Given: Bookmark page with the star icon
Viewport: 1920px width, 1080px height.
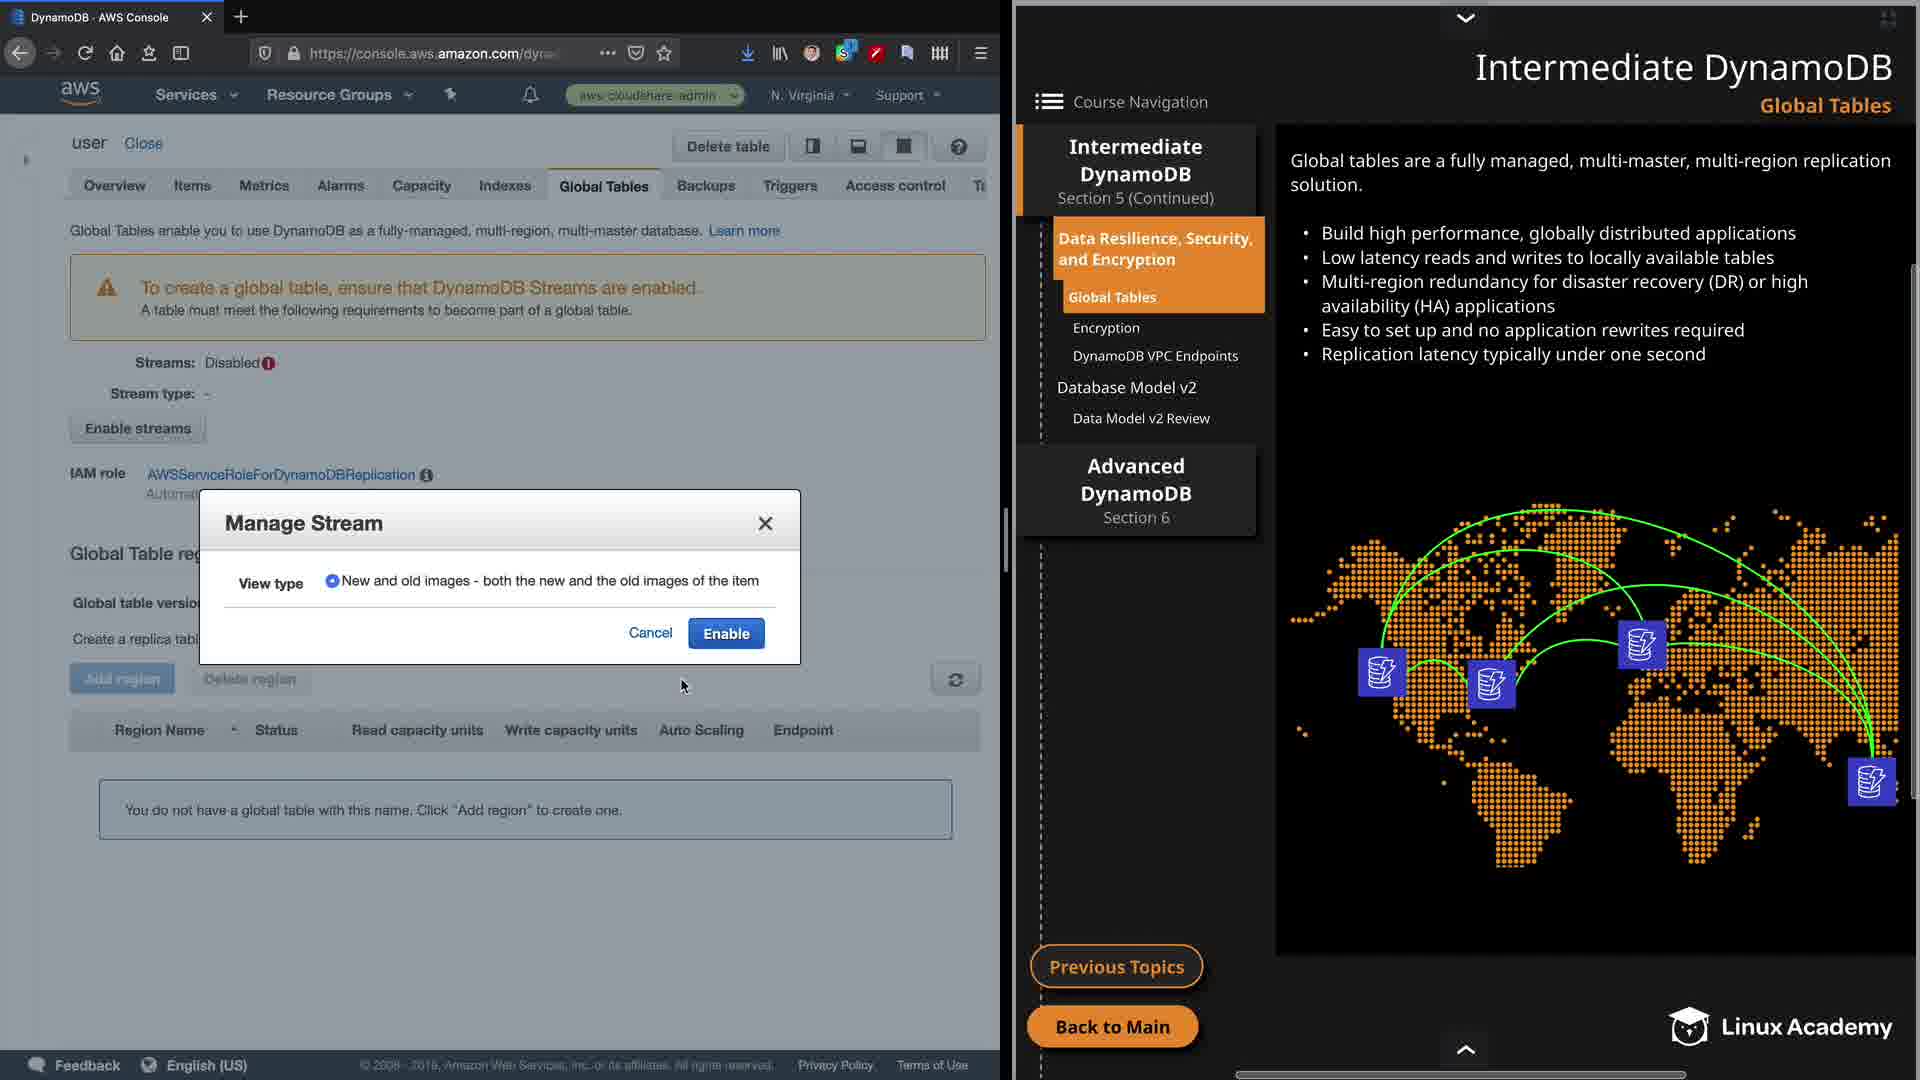Looking at the screenshot, I should click(664, 53).
